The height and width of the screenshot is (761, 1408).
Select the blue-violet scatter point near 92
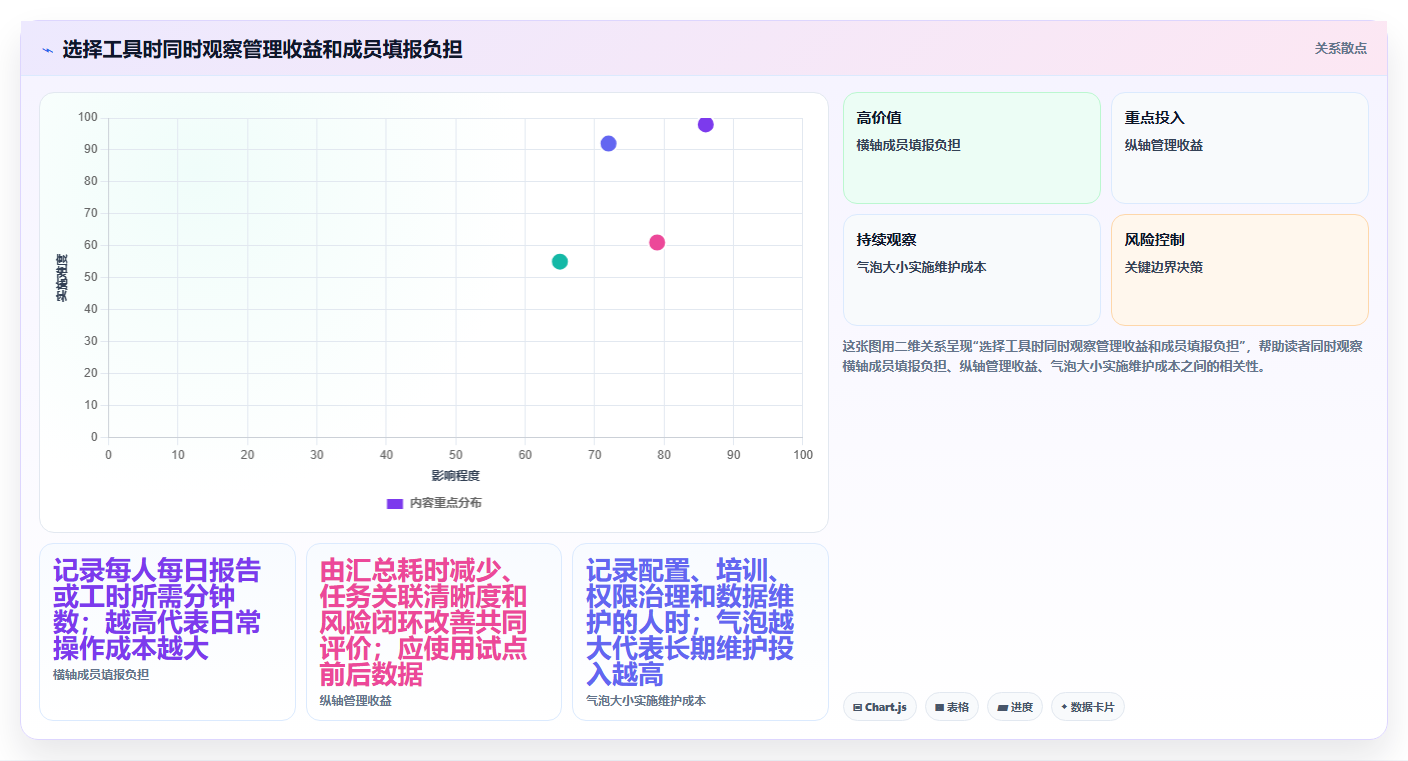[608, 143]
